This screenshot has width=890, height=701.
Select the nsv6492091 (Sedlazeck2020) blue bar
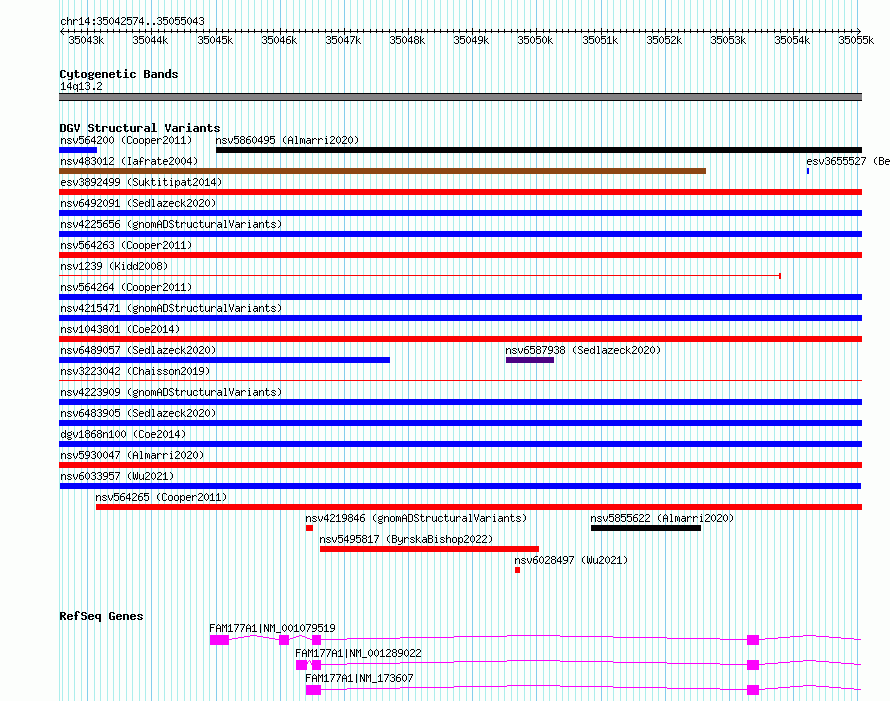click(x=460, y=213)
